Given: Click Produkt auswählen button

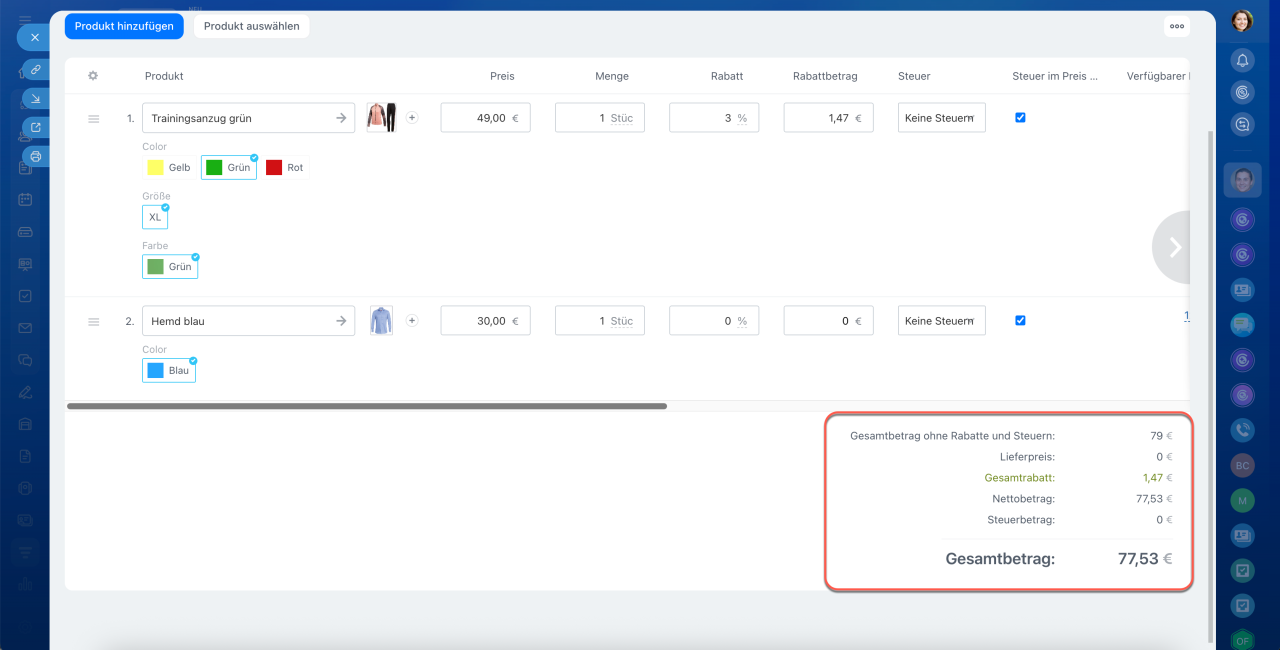Looking at the screenshot, I should (x=252, y=26).
